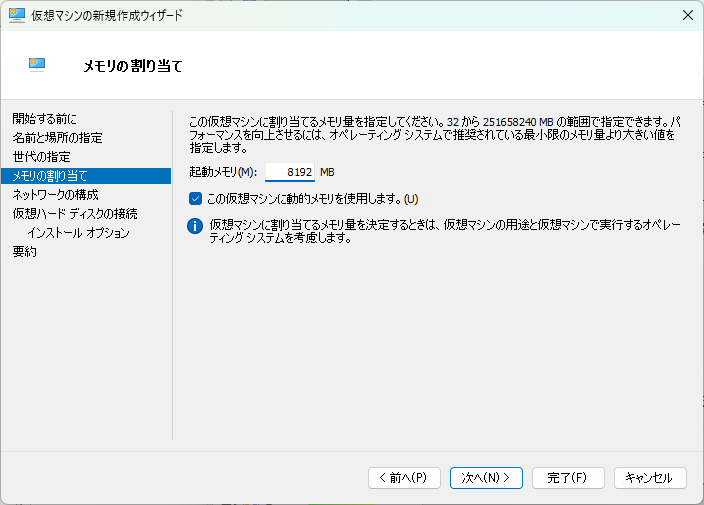Click the 起動メモリ input field showing 8192
The image size is (704, 505).
290,172
